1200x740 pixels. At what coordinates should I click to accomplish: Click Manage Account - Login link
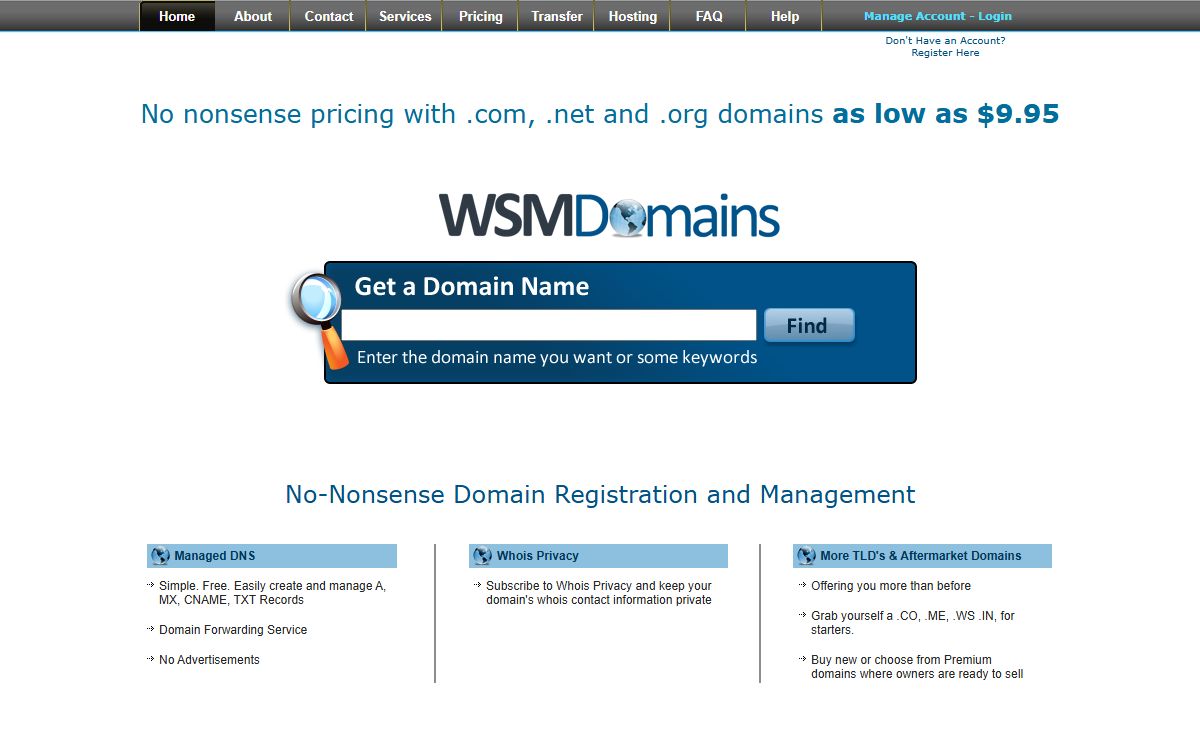938,16
